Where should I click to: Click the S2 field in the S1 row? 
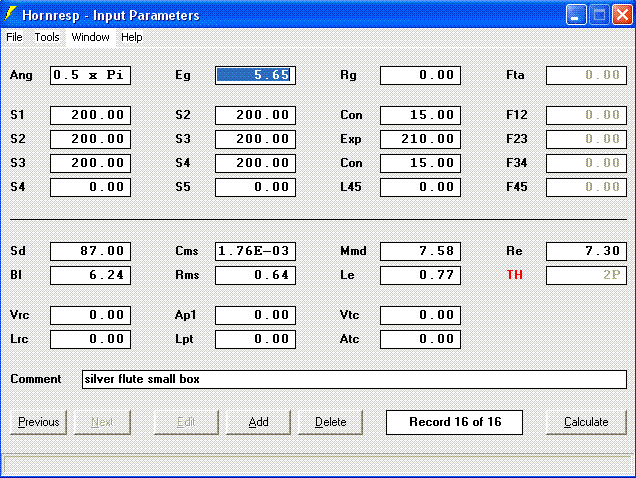coord(256,115)
